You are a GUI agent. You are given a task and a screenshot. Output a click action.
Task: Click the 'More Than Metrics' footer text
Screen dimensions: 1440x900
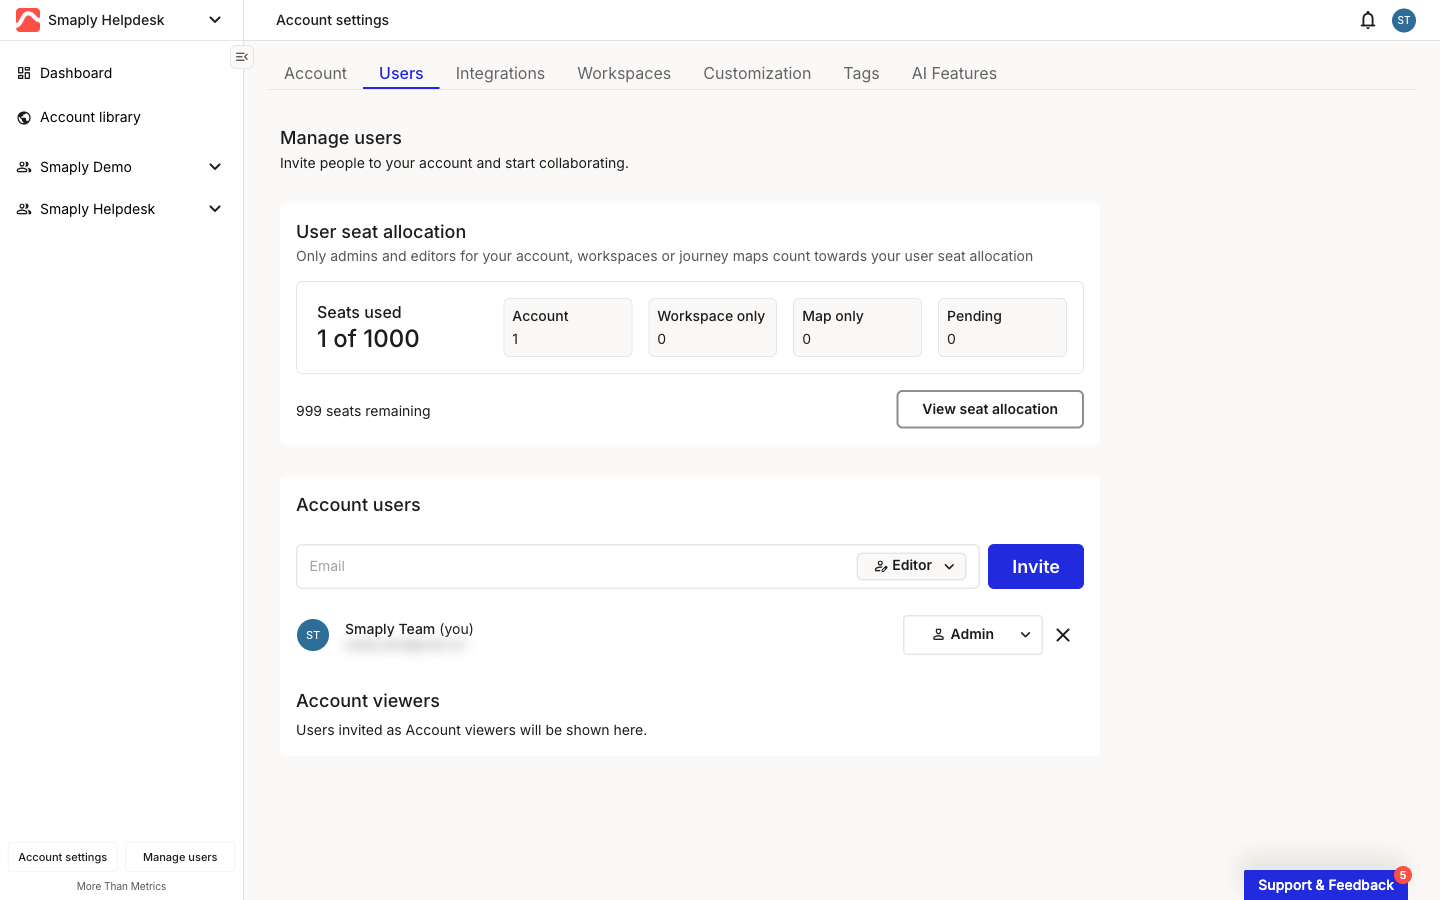[x=122, y=886]
